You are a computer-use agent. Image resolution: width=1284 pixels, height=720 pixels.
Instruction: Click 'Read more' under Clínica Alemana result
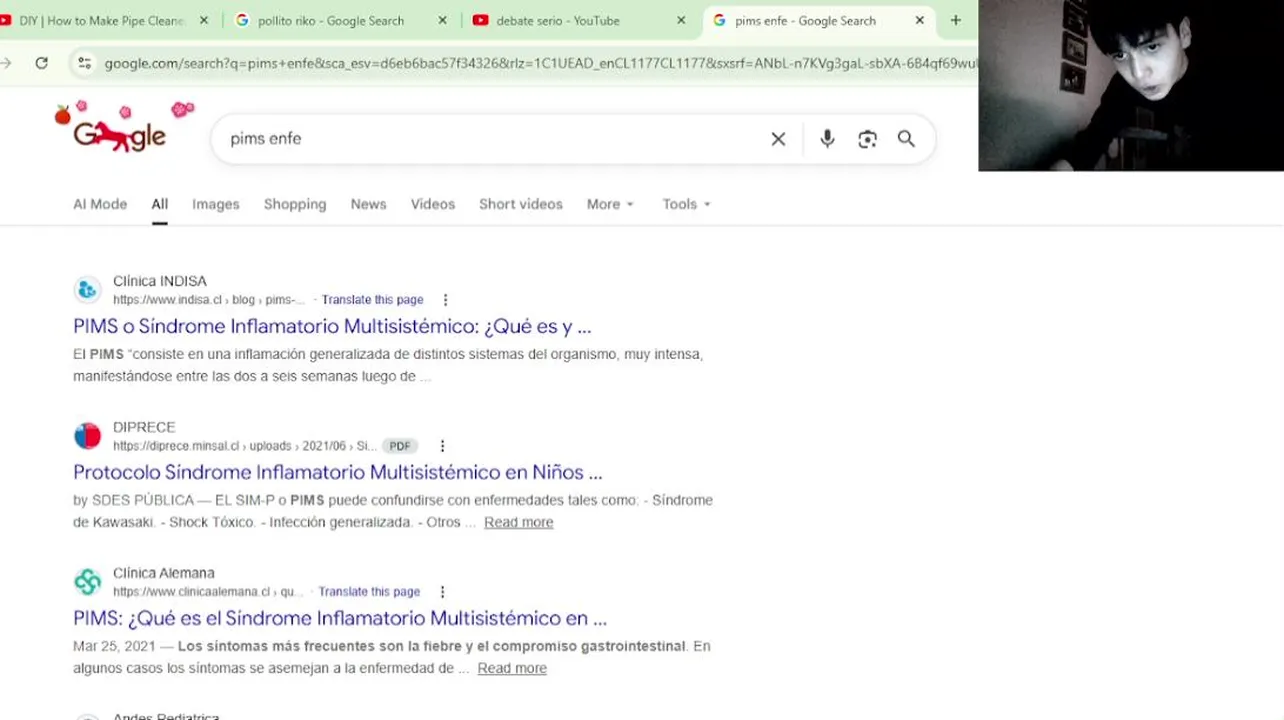[x=512, y=668]
